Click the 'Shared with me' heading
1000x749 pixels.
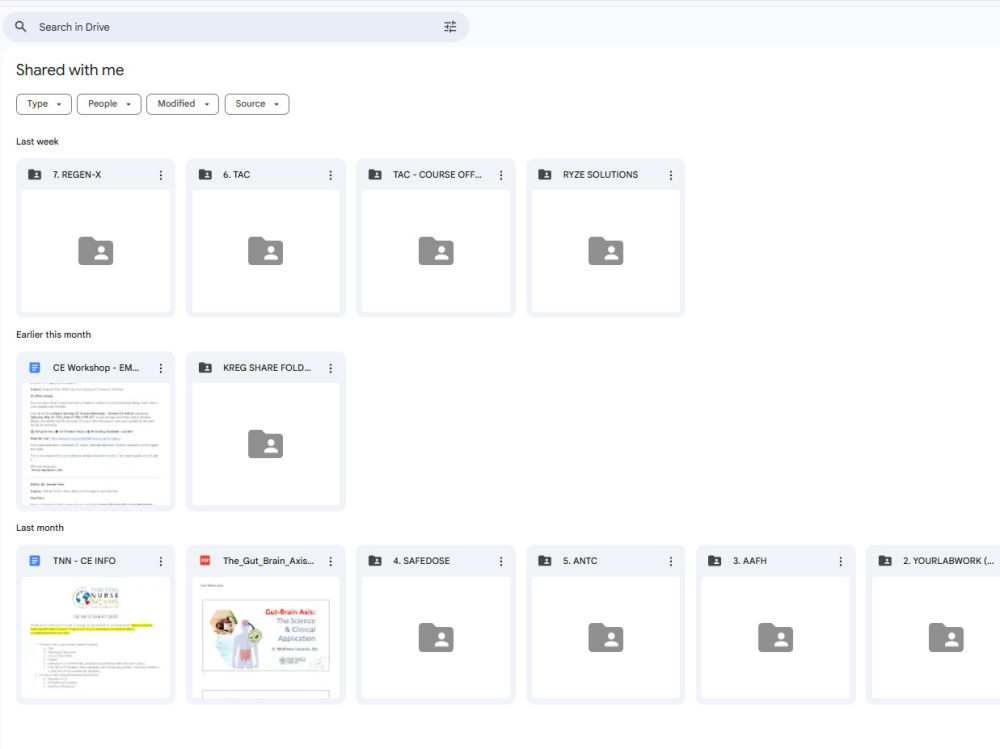coord(70,70)
